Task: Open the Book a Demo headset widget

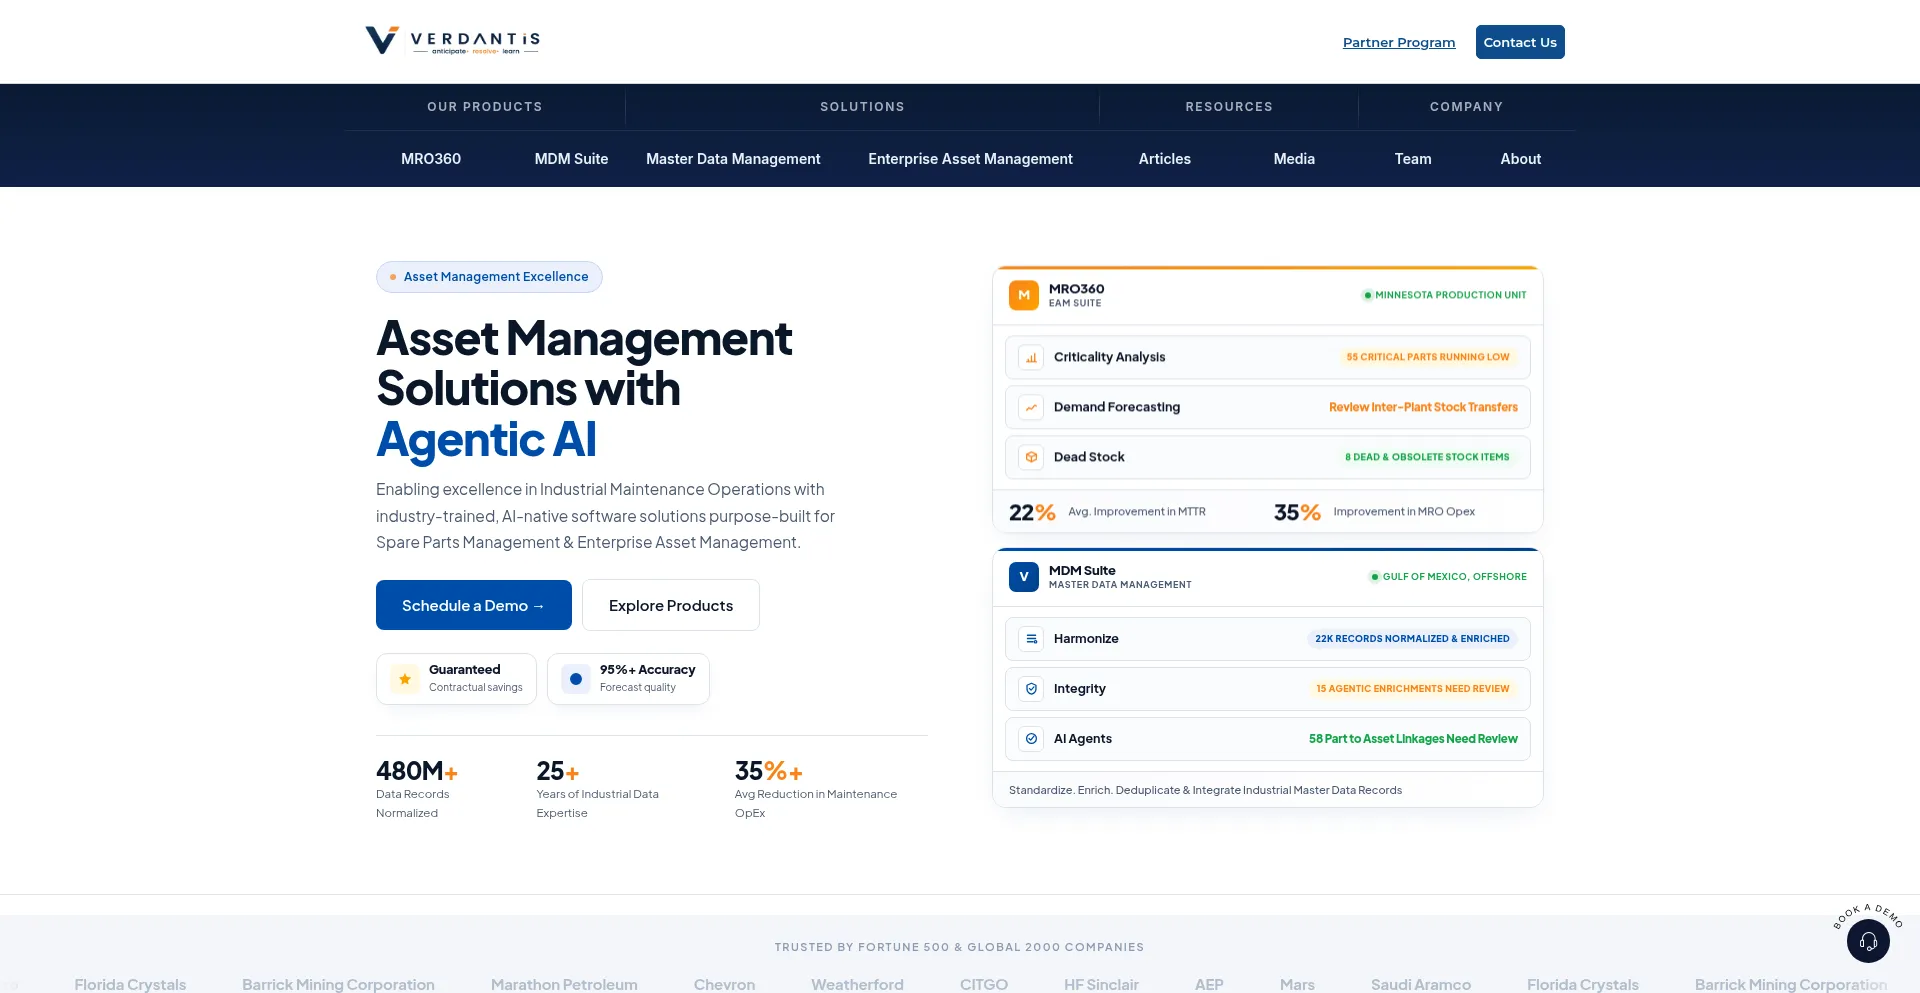Action: click(x=1868, y=941)
